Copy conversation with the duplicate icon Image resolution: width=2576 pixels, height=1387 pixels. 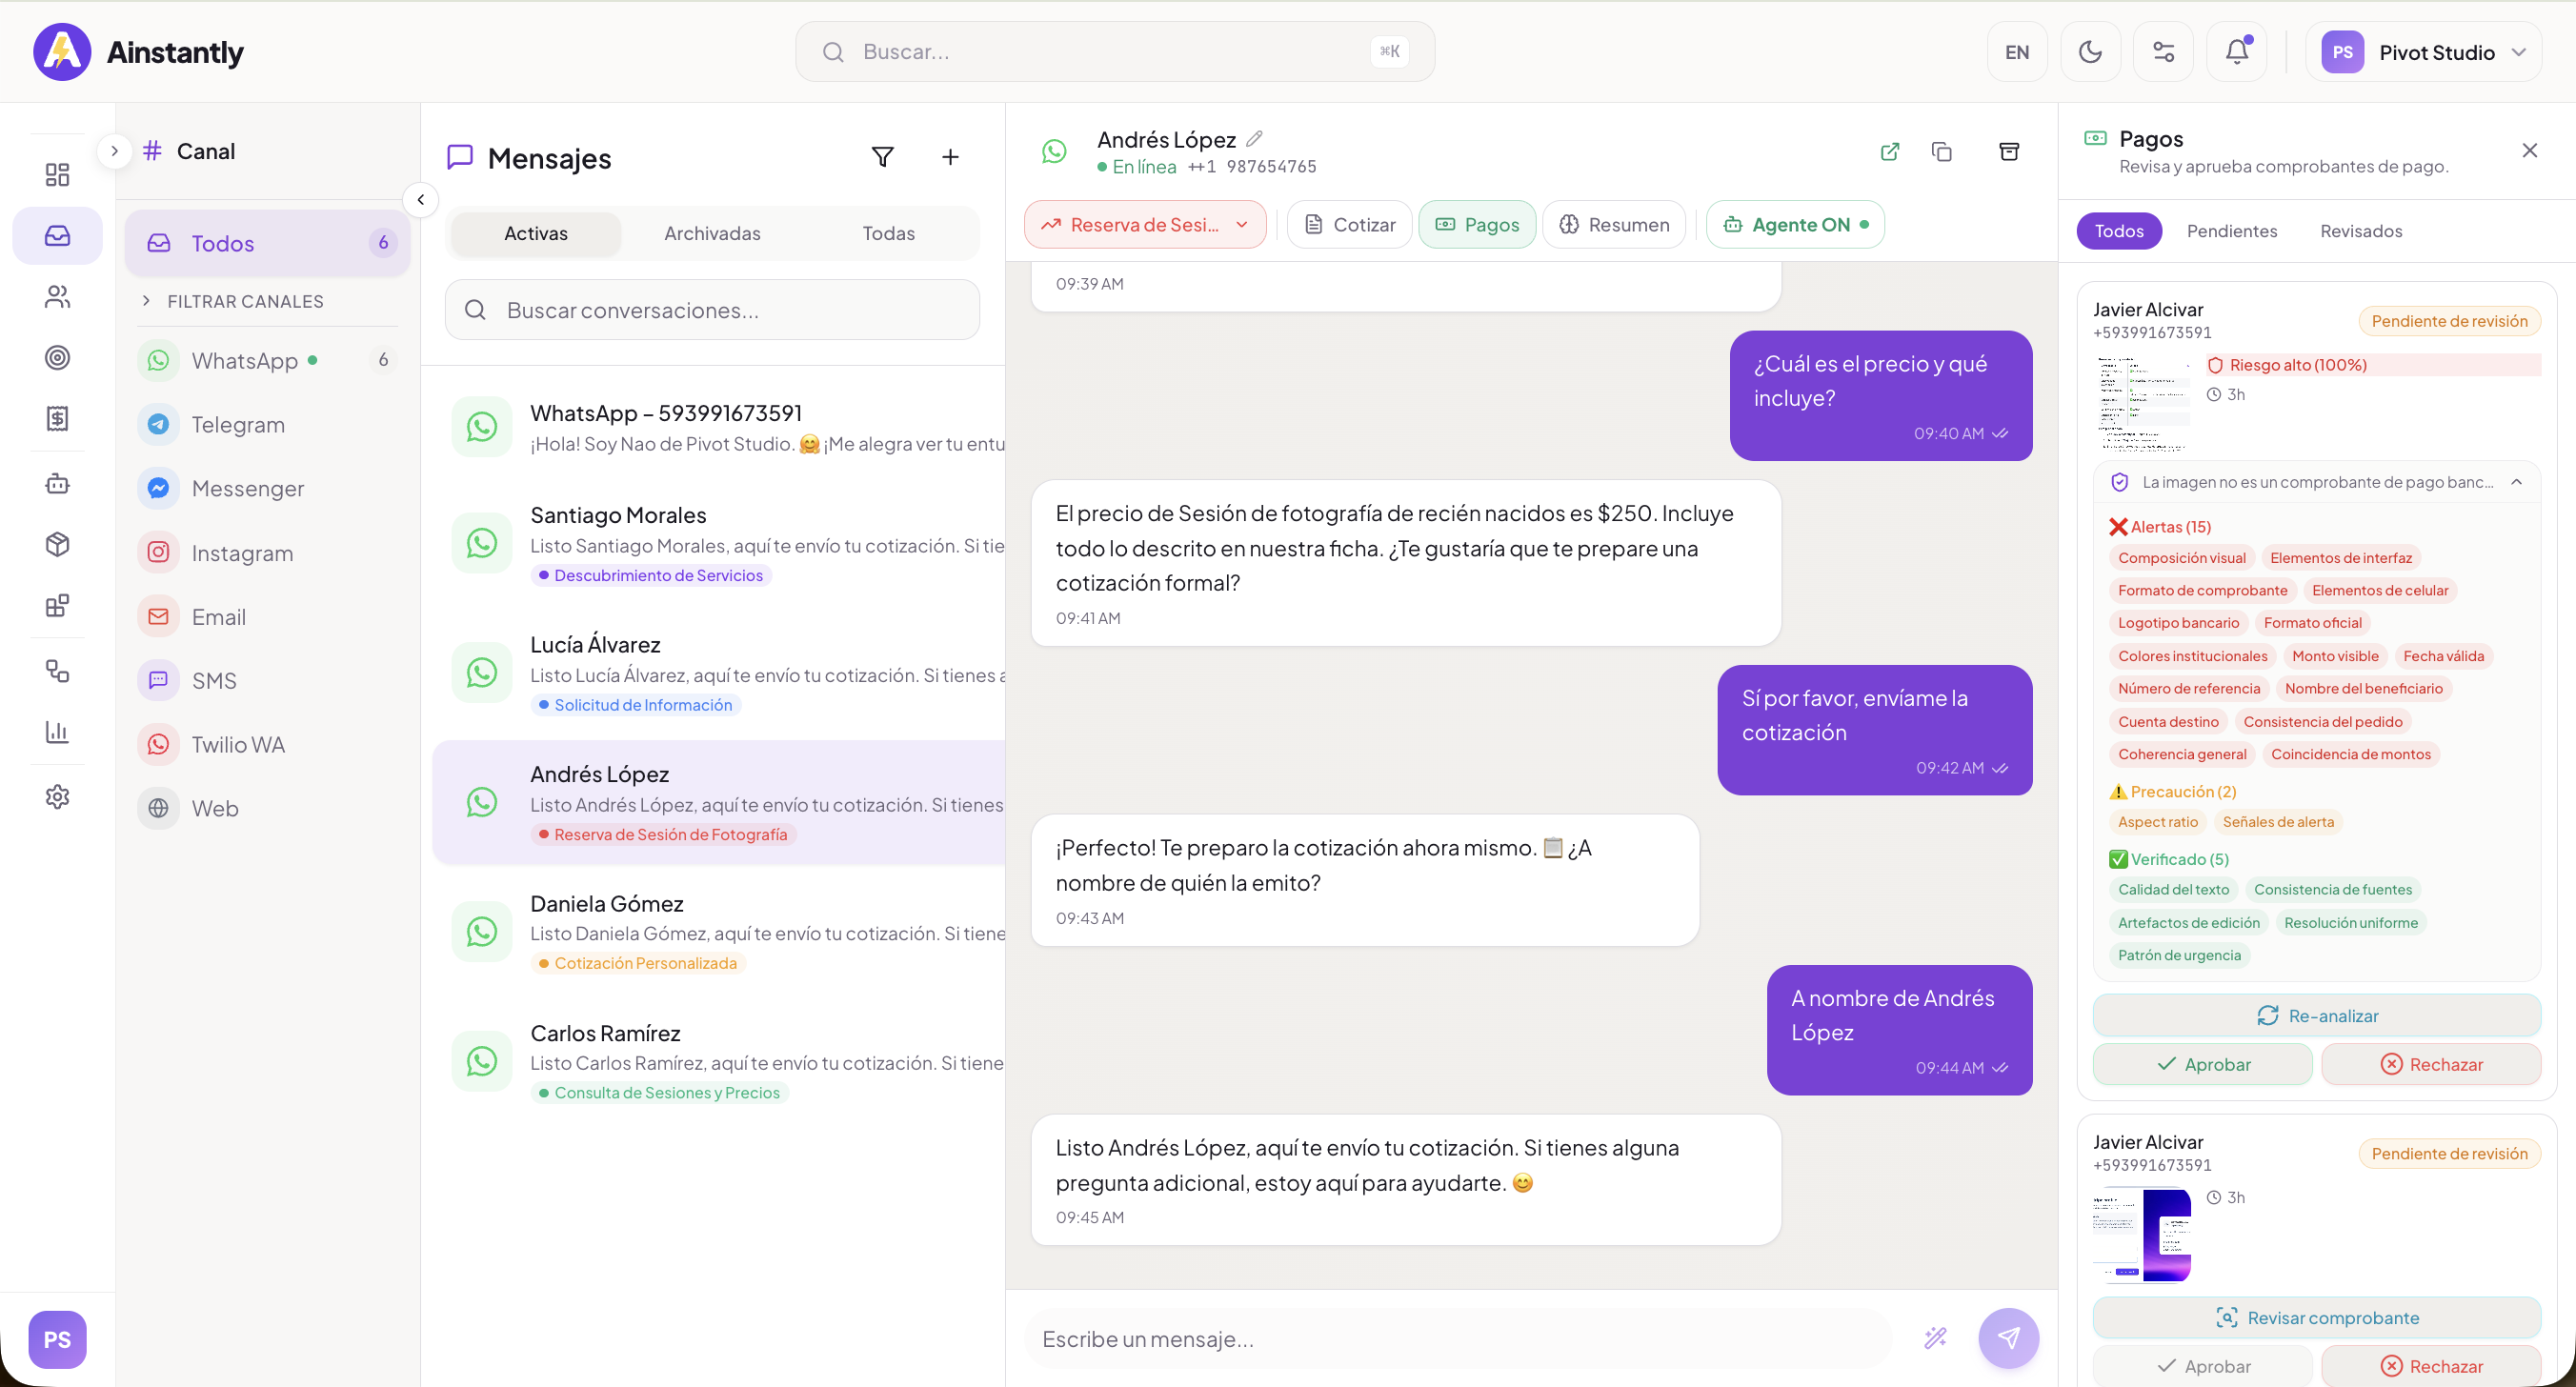click(1941, 152)
